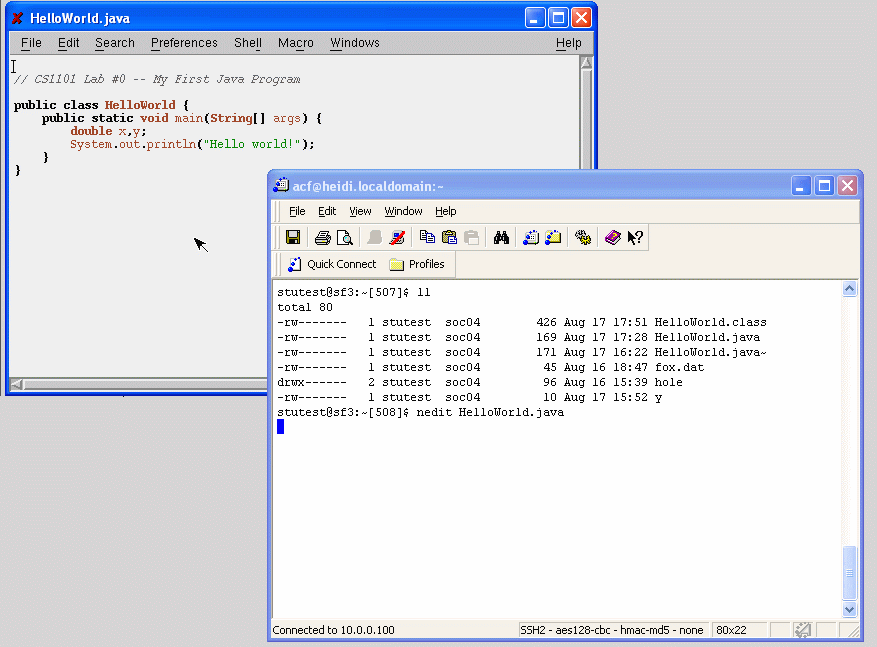Open Windows menu in NEdit window
The image size is (877, 647).
(x=355, y=43)
